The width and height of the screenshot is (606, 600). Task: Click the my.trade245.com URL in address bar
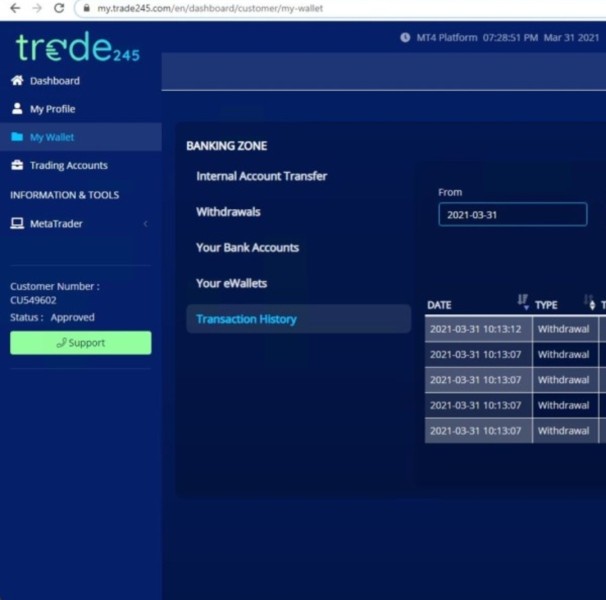(210, 8)
